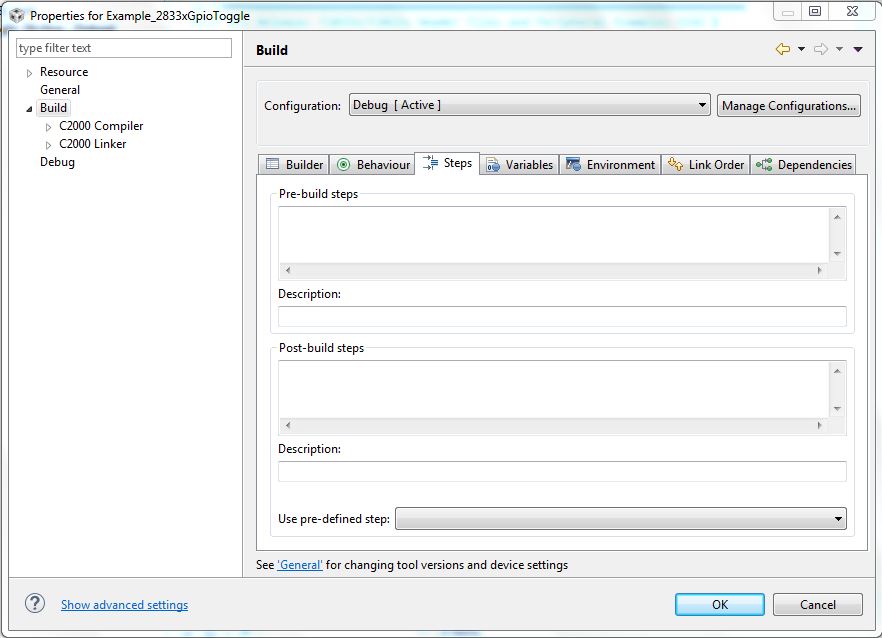This screenshot has width=882, height=638.
Task: Expand the C2000 Compiler node
Action: [x=49, y=127]
